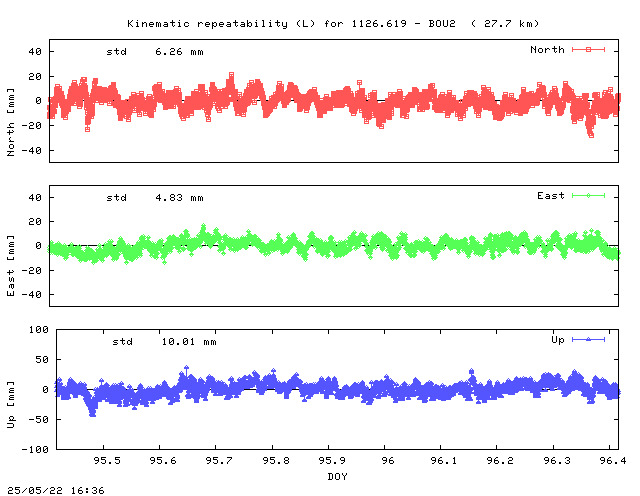Click x-axis tick label '95.5'

pos(107,460)
